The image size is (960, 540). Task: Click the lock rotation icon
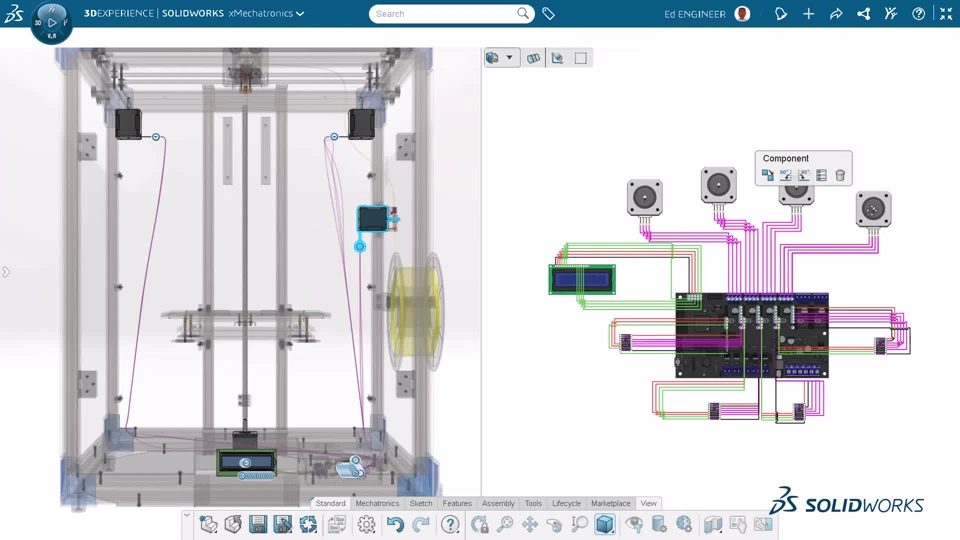click(x=479, y=524)
